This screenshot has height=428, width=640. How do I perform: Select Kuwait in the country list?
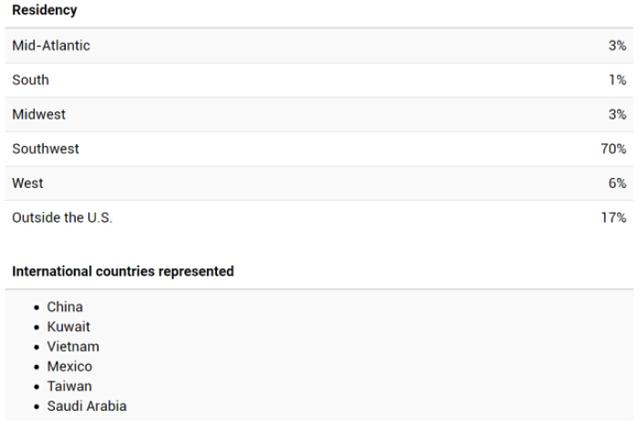(69, 326)
